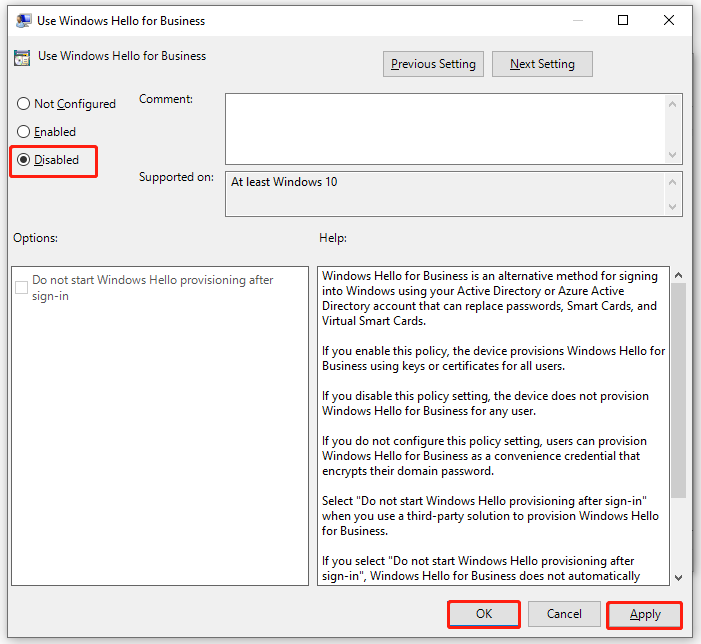Screen dimensions: 701x644
Task: Click the policy setting icon beside heading
Action: click(22, 58)
